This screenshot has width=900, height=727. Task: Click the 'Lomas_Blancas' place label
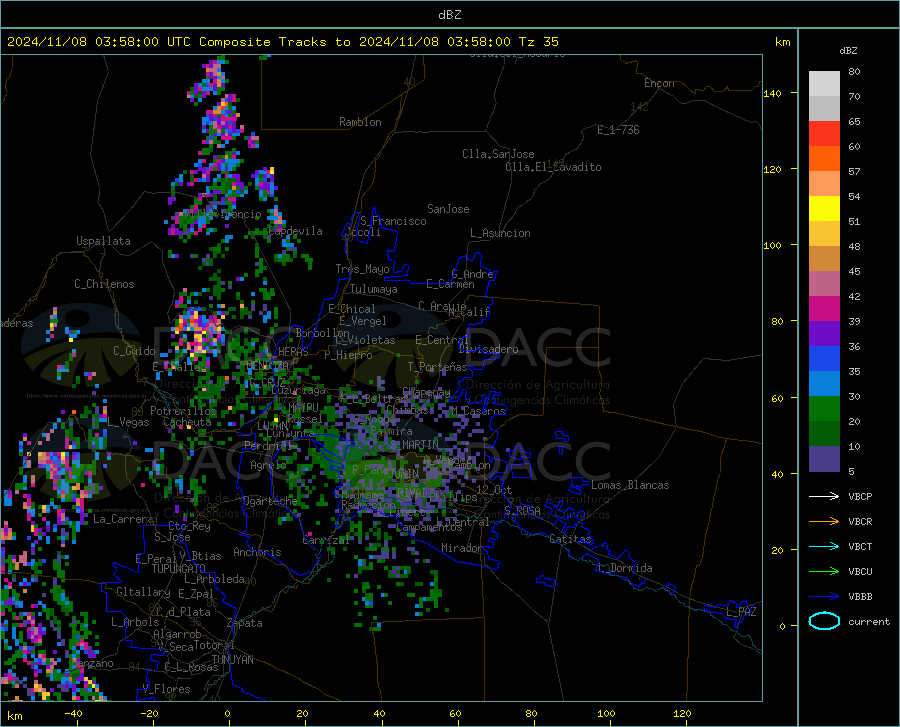tap(630, 485)
